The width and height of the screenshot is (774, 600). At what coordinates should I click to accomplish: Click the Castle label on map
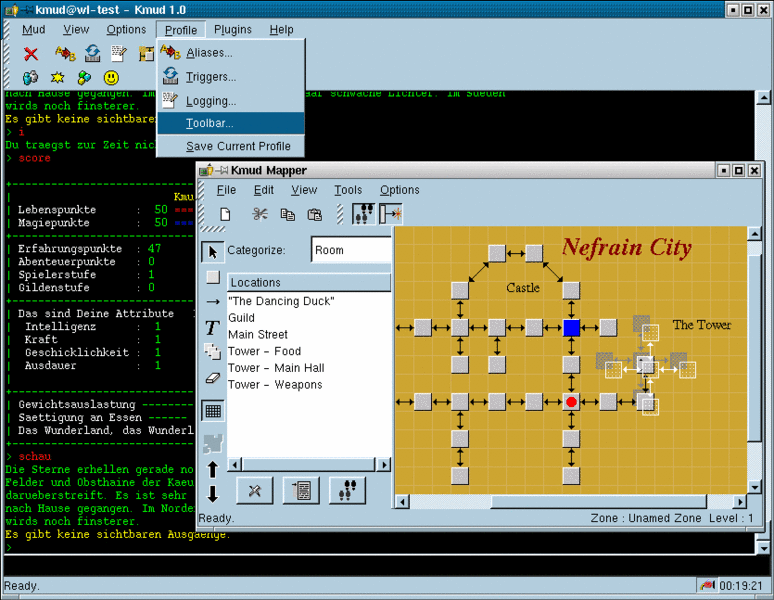point(523,288)
